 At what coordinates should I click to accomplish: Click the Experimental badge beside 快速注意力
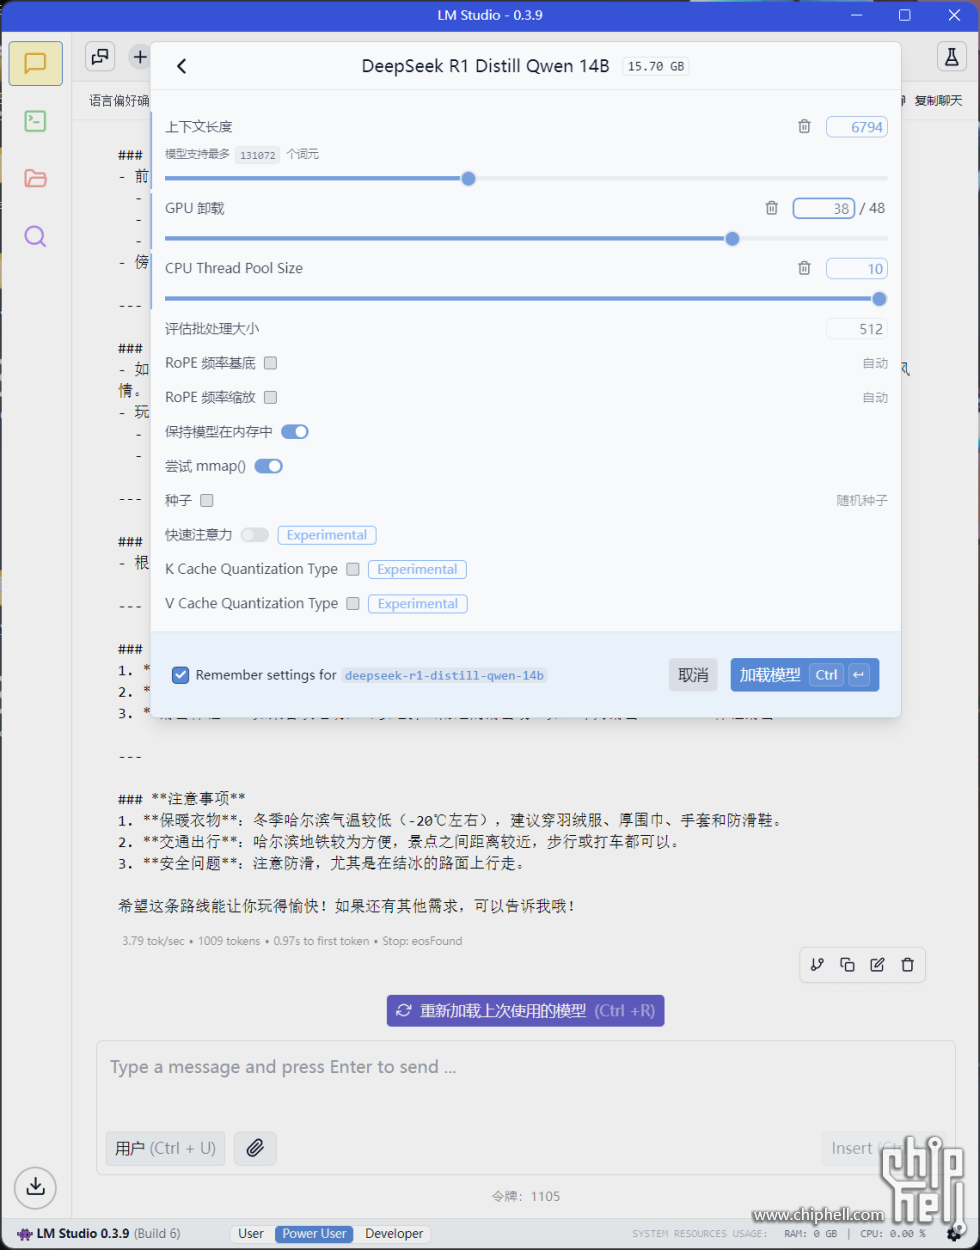(x=327, y=535)
